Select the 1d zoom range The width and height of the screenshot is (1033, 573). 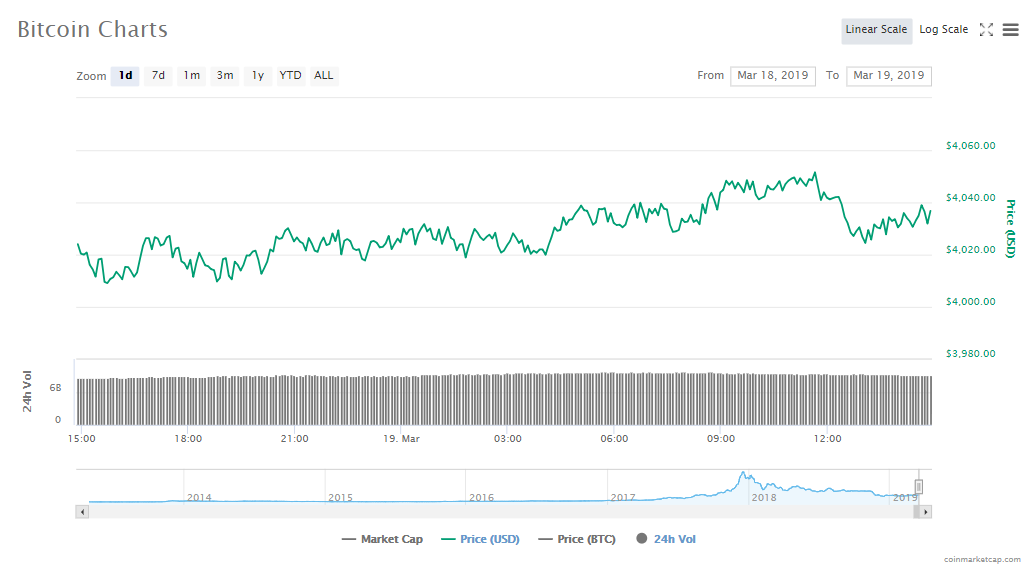tap(125, 76)
